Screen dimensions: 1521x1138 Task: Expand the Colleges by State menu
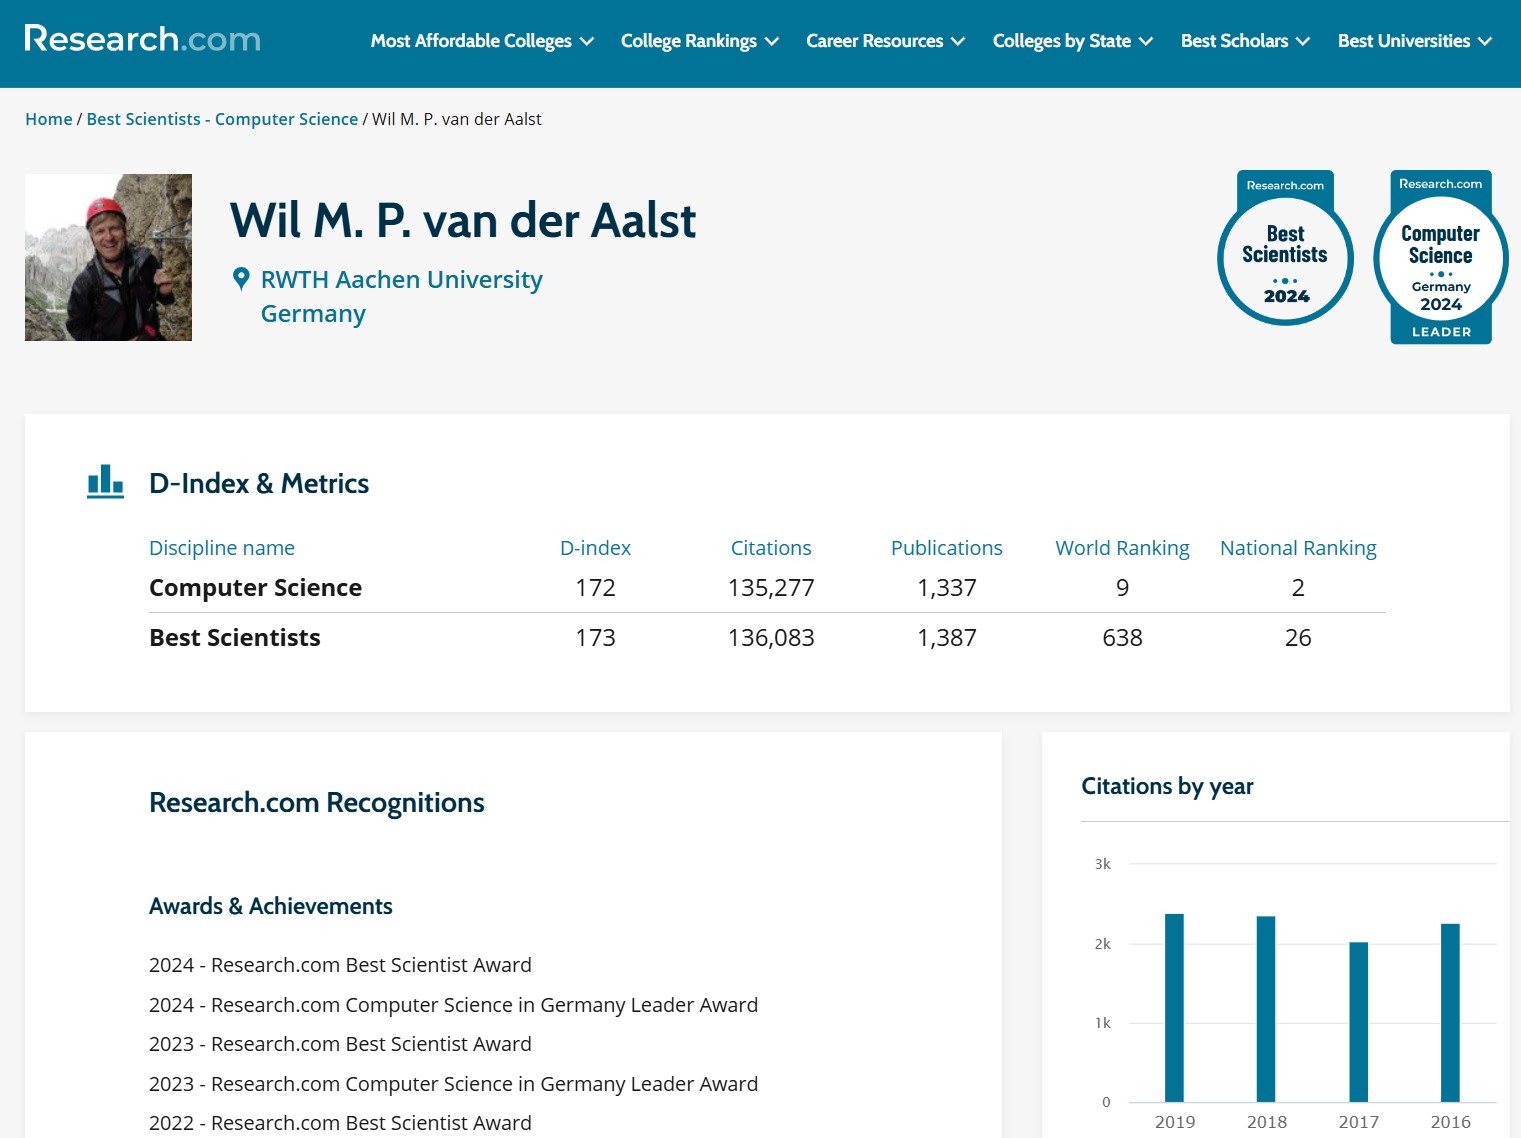pyautogui.click(x=1073, y=41)
